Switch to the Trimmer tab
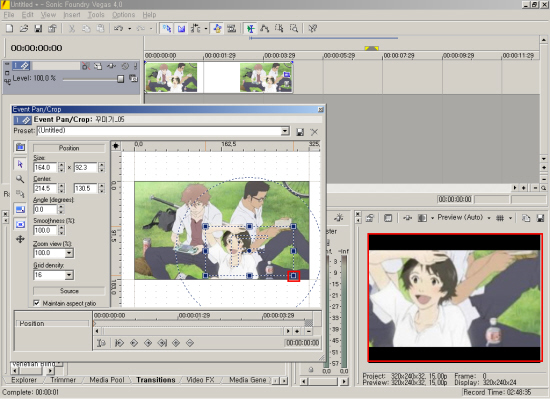The height and width of the screenshot is (399, 550). pyautogui.click(x=63, y=380)
